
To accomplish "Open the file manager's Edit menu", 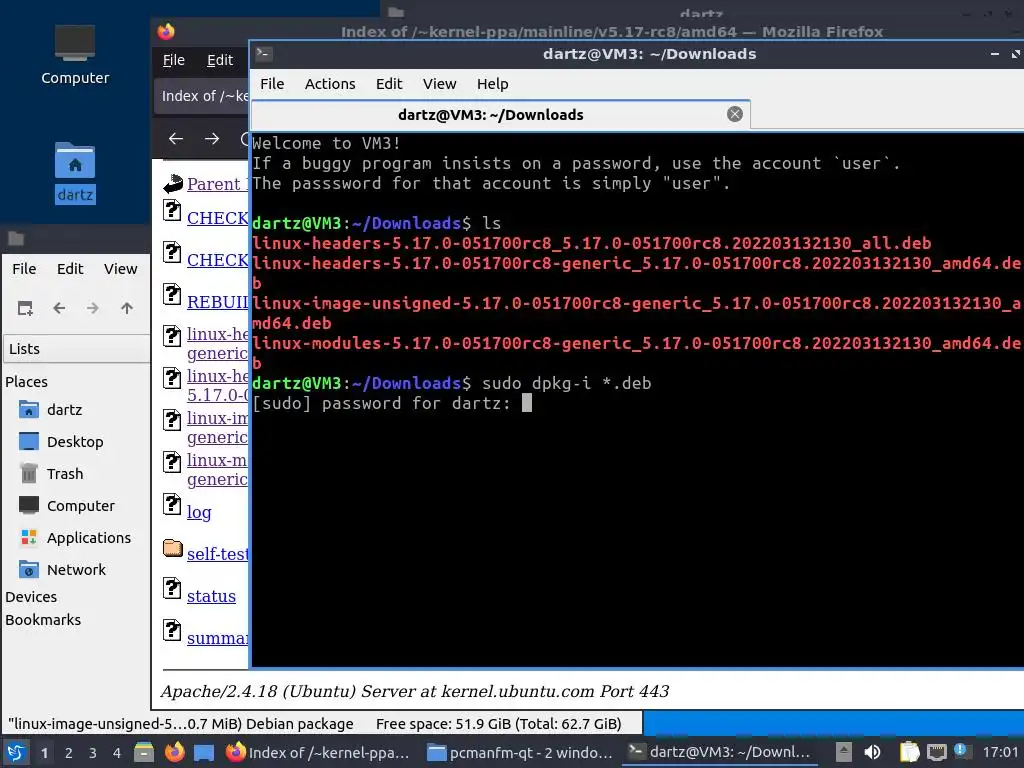I will [x=70, y=269].
